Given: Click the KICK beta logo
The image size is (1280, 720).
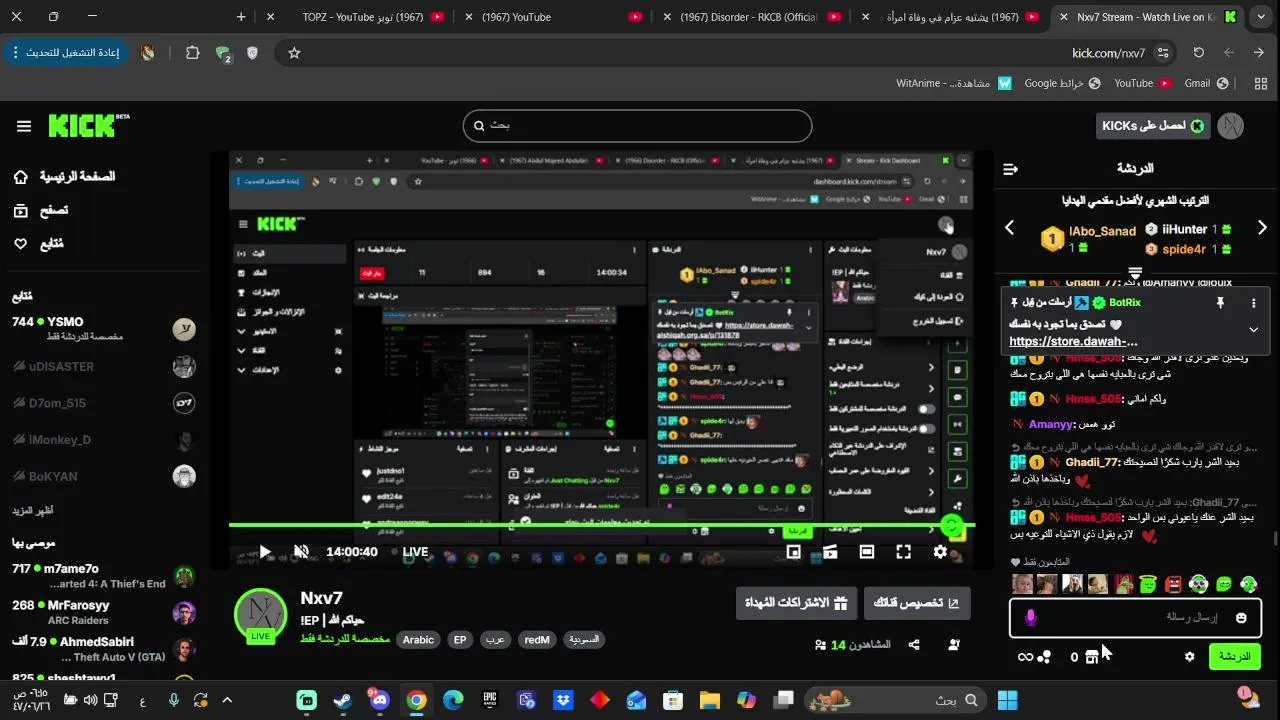Looking at the screenshot, I should click(88, 125).
